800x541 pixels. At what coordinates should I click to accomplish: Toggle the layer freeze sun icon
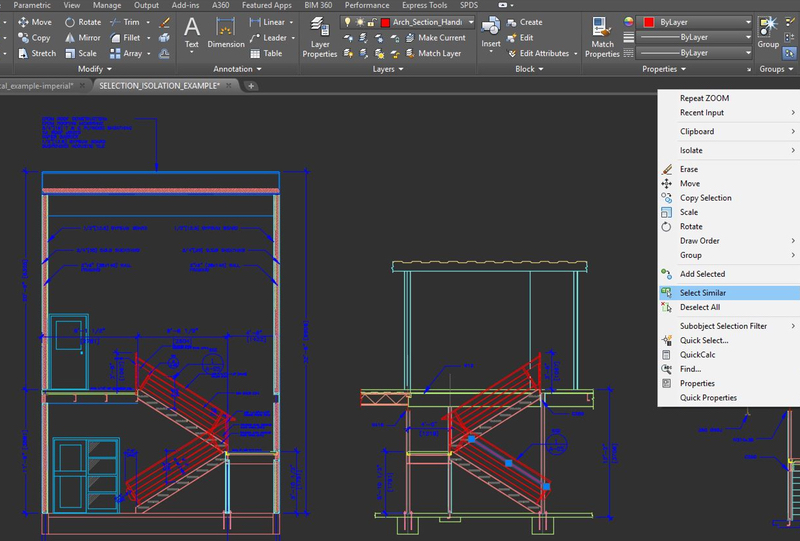tap(359, 22)
